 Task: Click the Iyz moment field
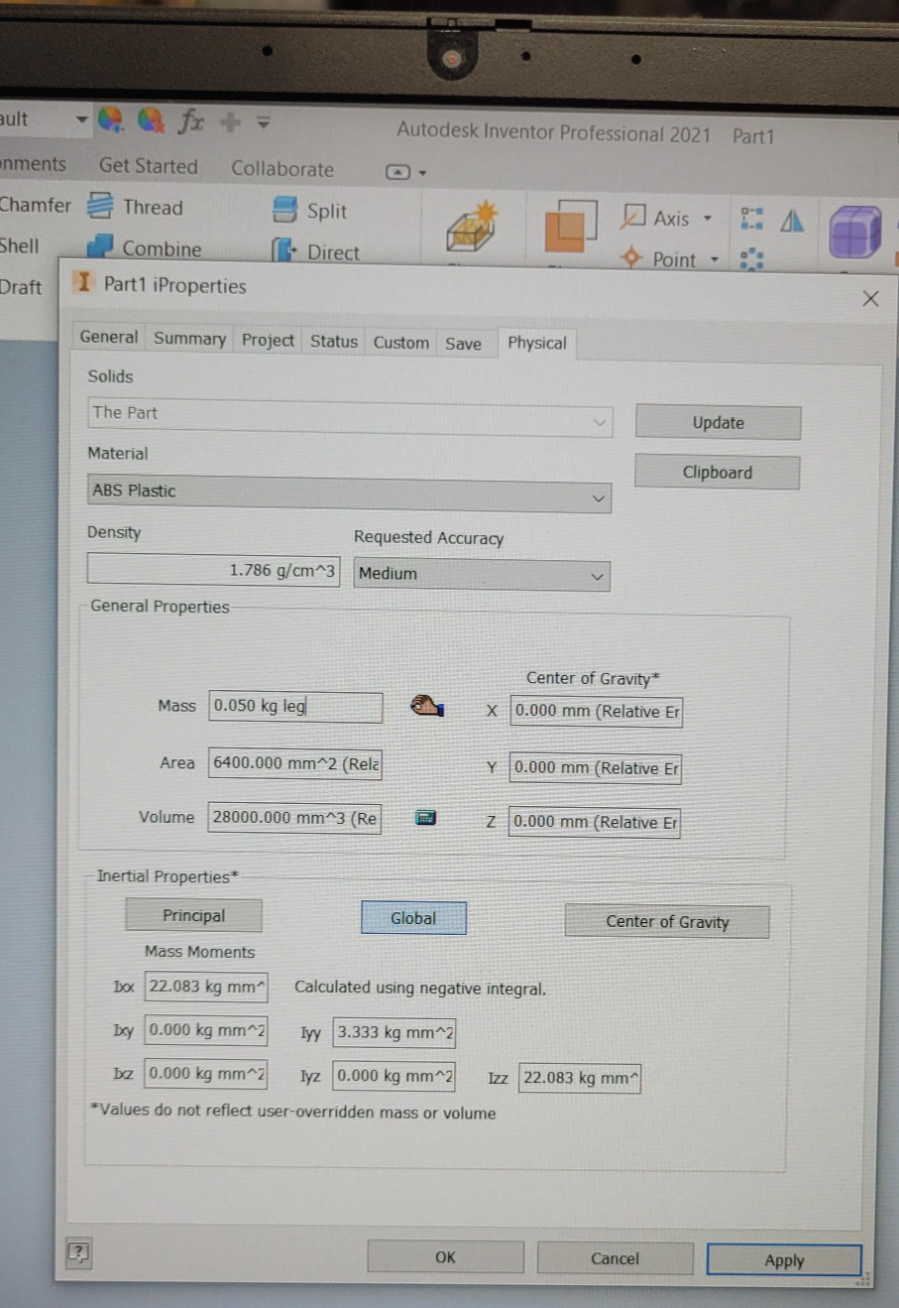pyautogui.click(x=394, y=1076)
